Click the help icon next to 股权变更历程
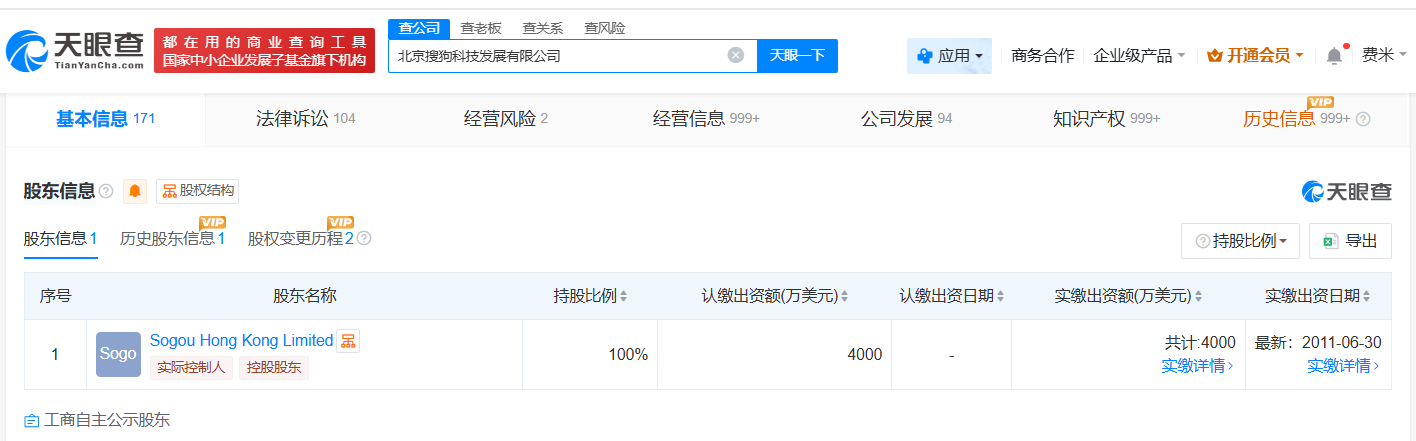Viewport: 1416px width, 441px height. (x=364, y=239)
